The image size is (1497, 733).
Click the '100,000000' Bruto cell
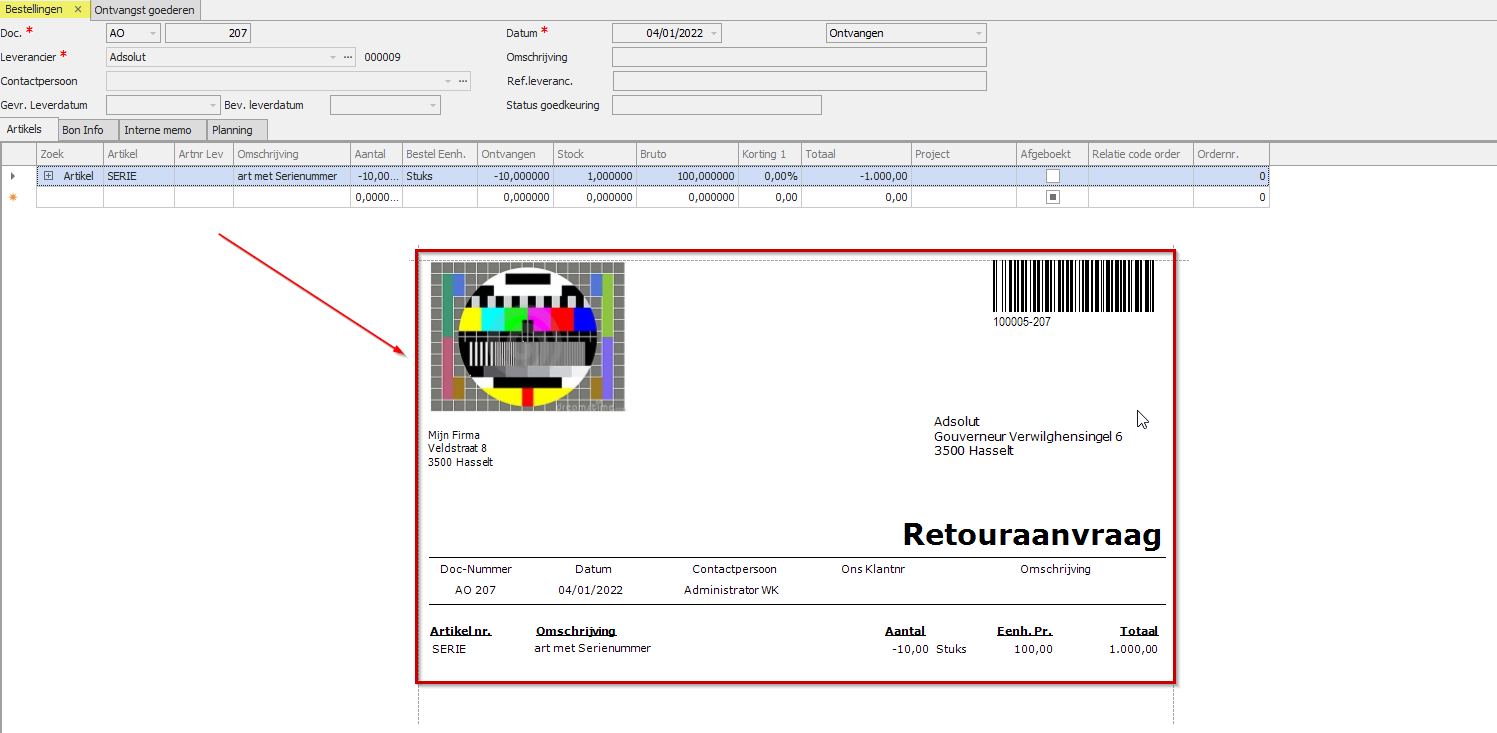coord(688,176)
